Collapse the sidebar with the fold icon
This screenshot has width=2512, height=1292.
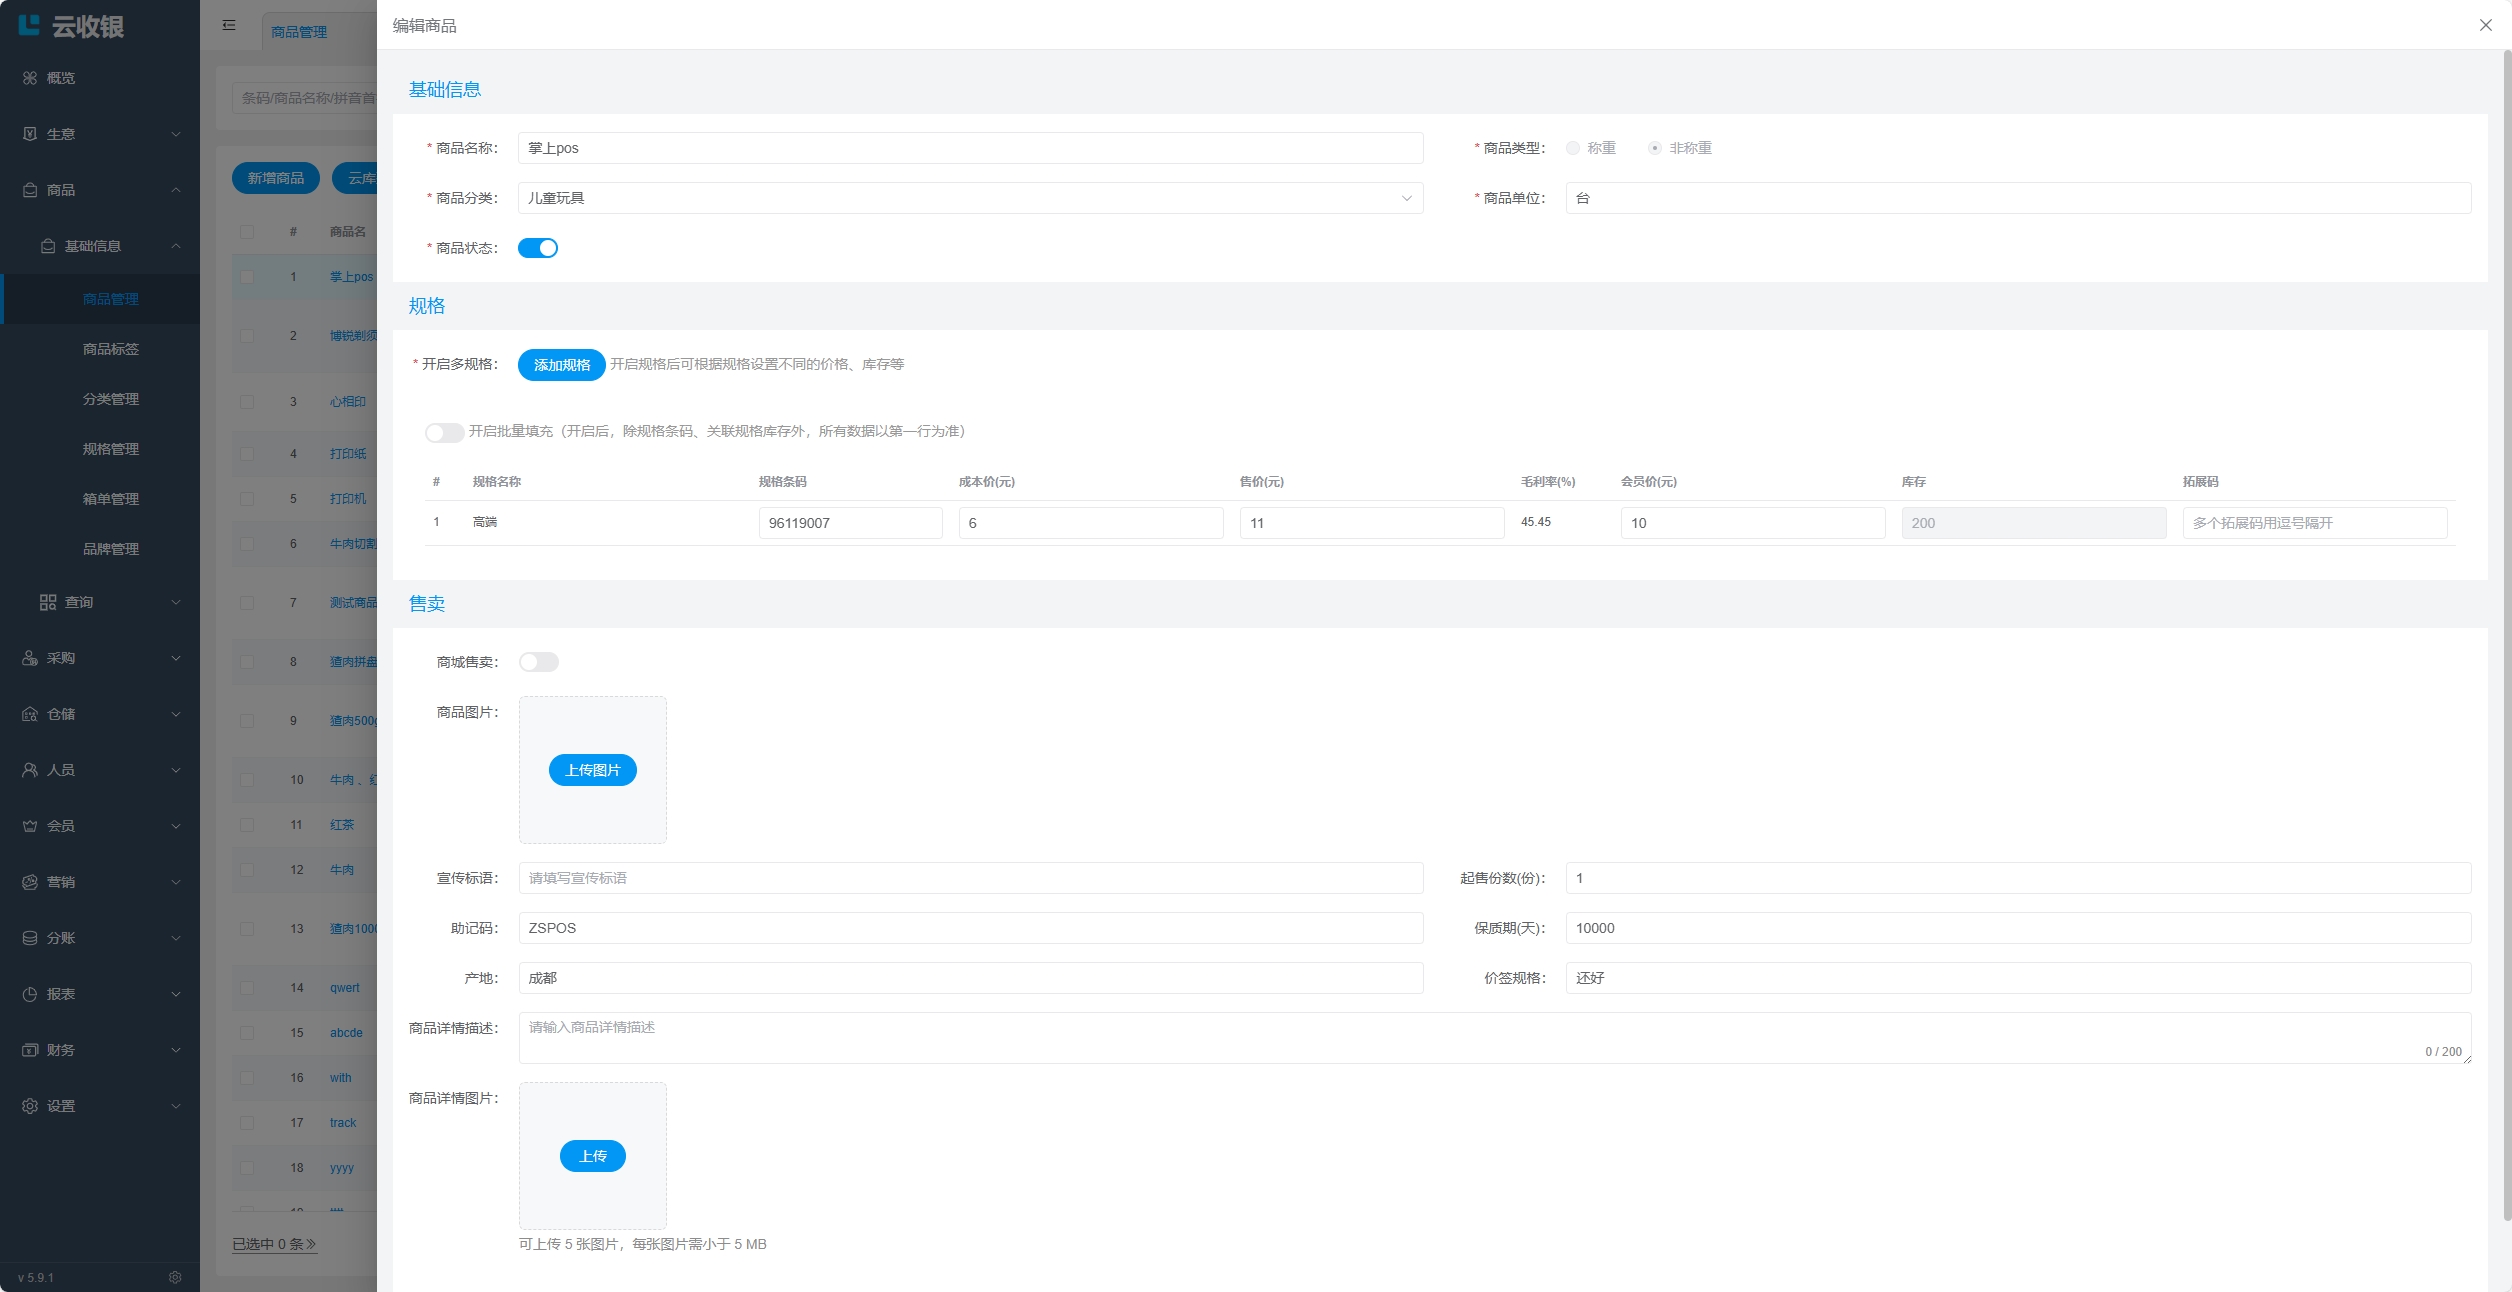pyautogui.click(x=229, y=25)
